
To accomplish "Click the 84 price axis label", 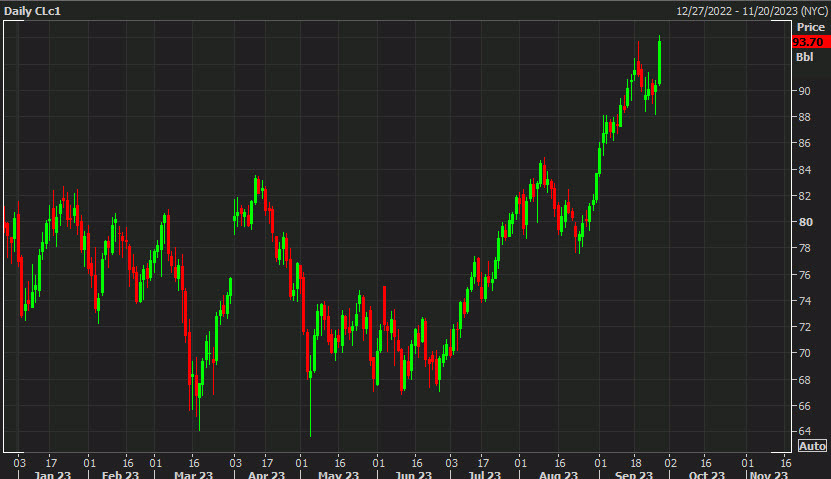I will click(x=805, y=170).
